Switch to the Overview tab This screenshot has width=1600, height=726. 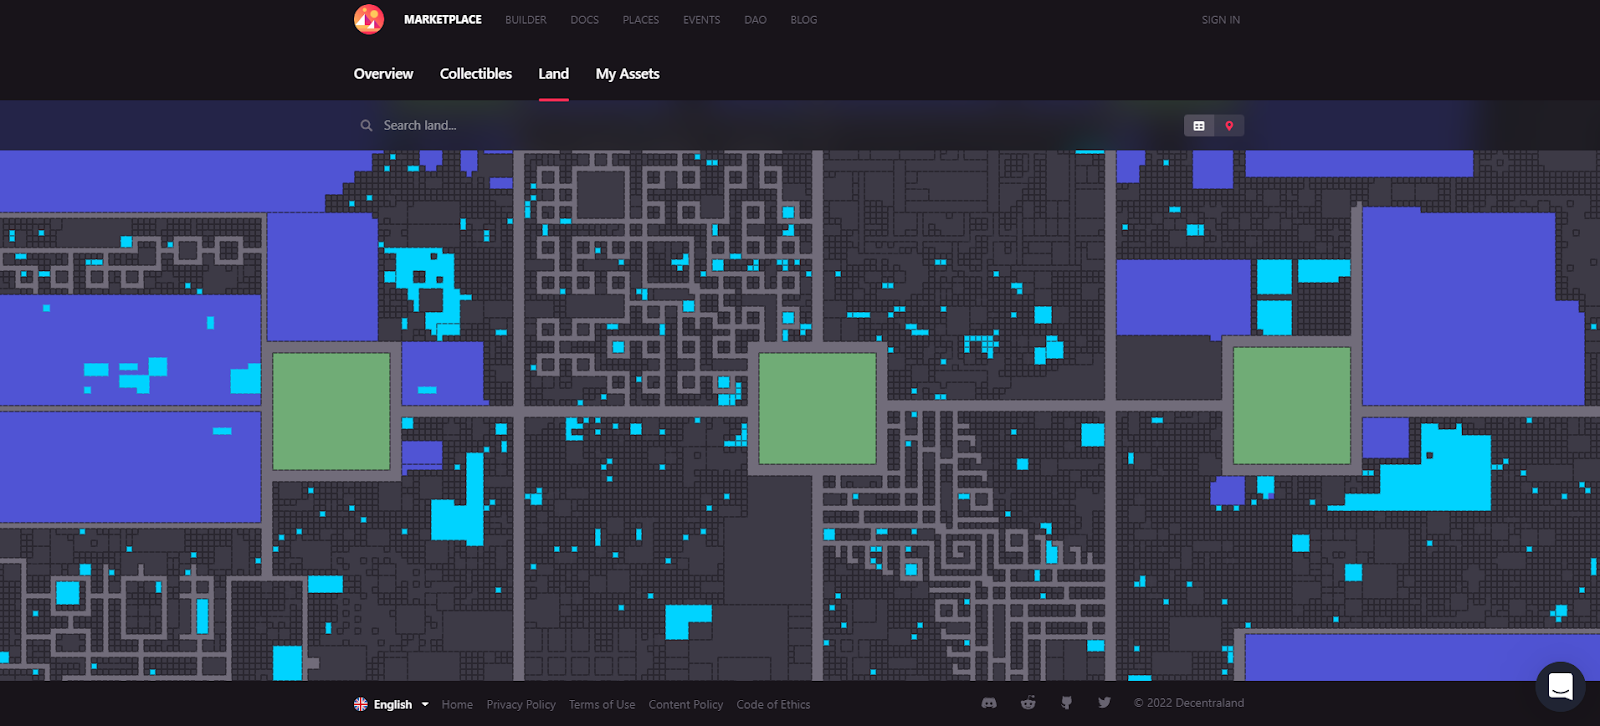(x=383, y=74)
